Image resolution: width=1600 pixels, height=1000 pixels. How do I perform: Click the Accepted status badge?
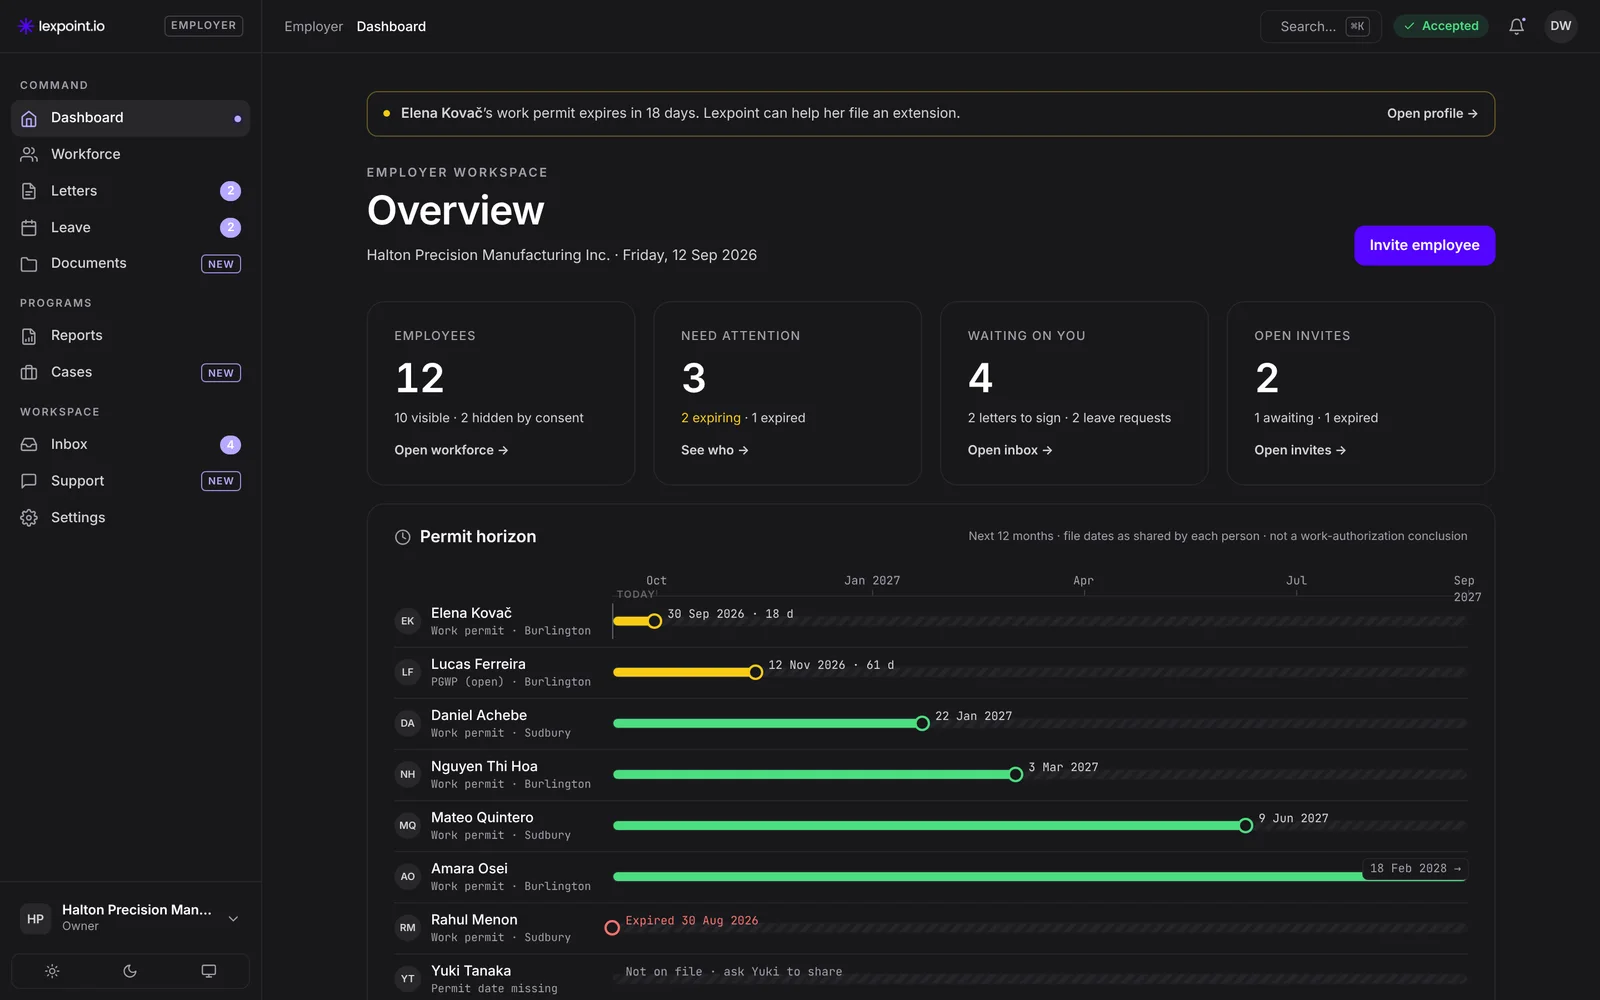[1441, 26]
